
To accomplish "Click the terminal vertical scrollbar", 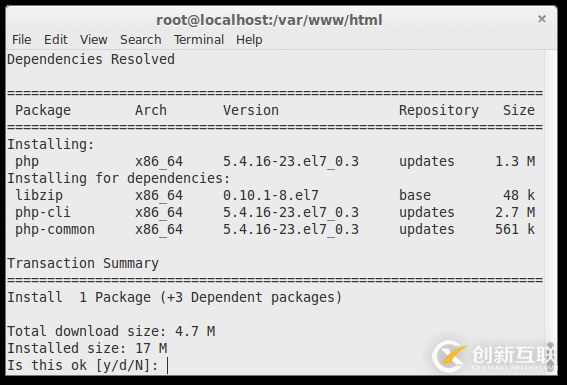I will (x=551, y=212).
